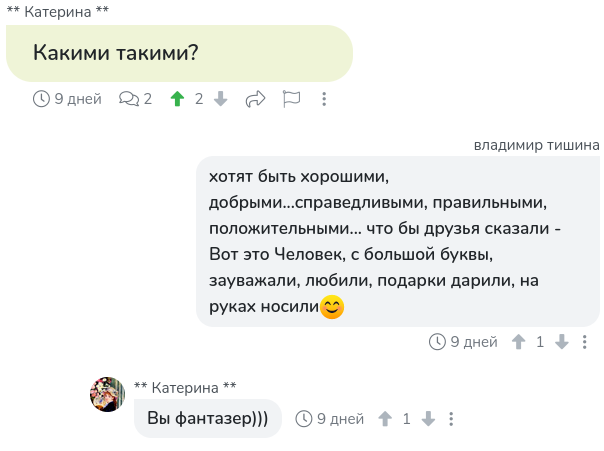The image size is (604, 451).
Task: Select the "Вы фантазер)))" message bubble
Action: pyautogui.click(x=208, y=418)
